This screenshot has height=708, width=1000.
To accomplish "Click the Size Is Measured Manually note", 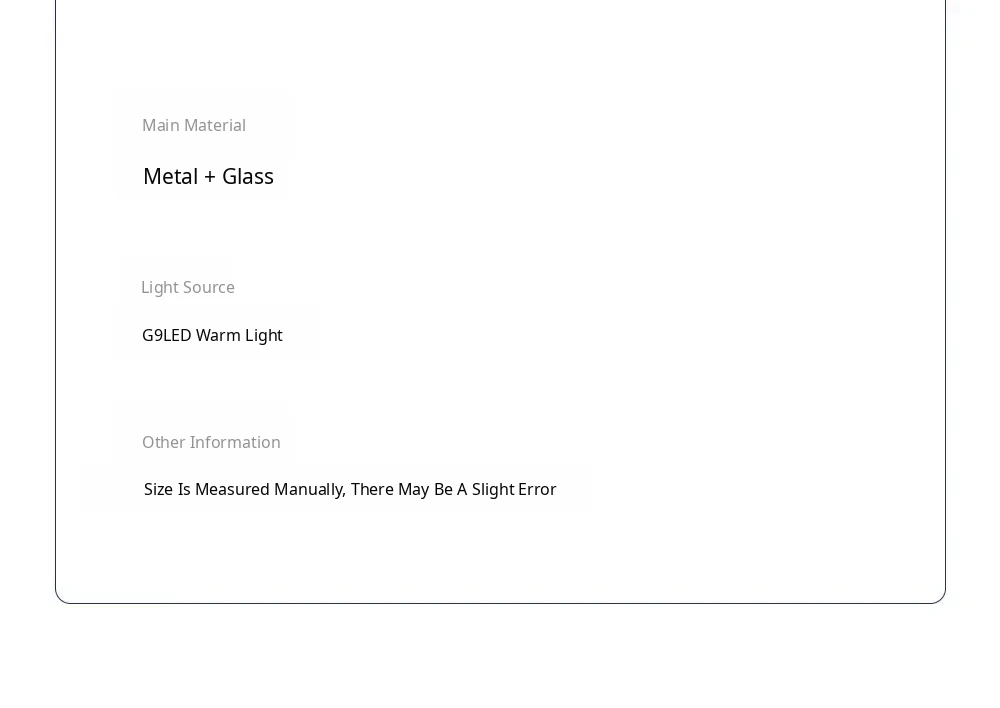I will 350,489.
